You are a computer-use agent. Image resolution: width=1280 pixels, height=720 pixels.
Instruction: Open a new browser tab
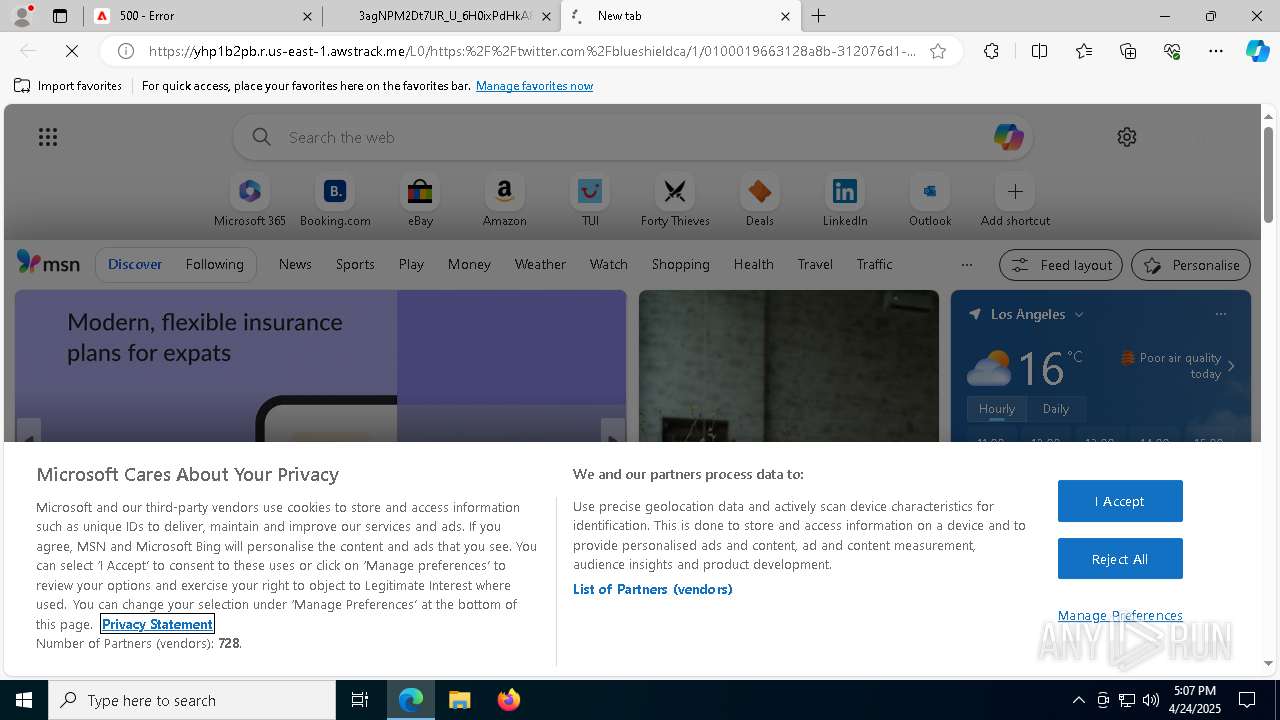click(x=818, y=16)
